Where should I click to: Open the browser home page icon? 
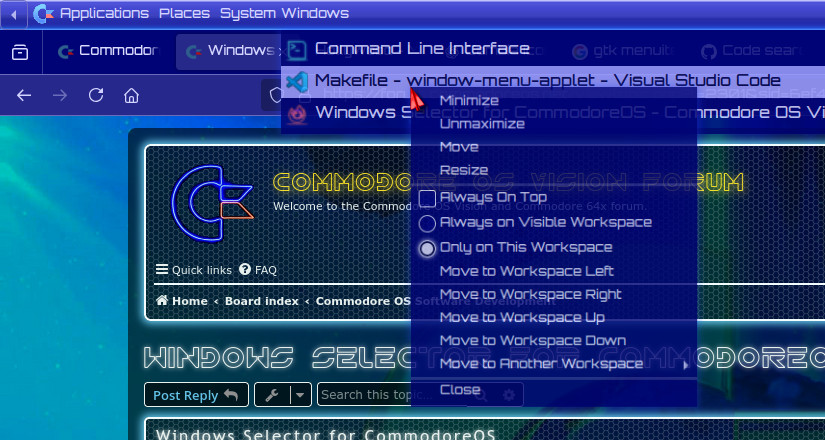[x=132, y=95]
